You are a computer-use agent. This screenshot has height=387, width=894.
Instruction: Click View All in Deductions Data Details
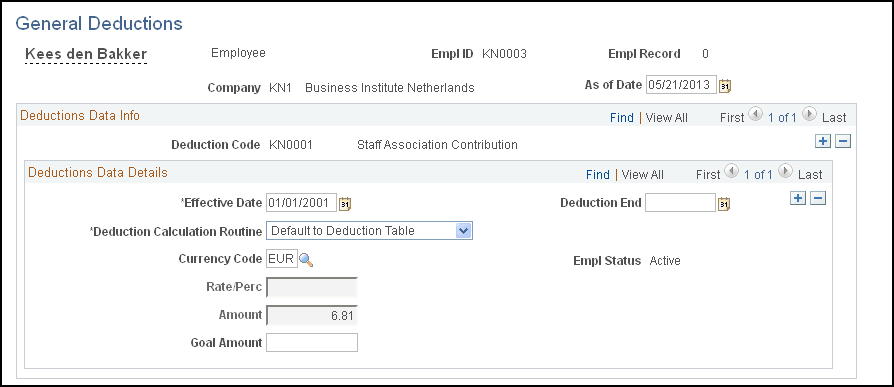point(643,174)
